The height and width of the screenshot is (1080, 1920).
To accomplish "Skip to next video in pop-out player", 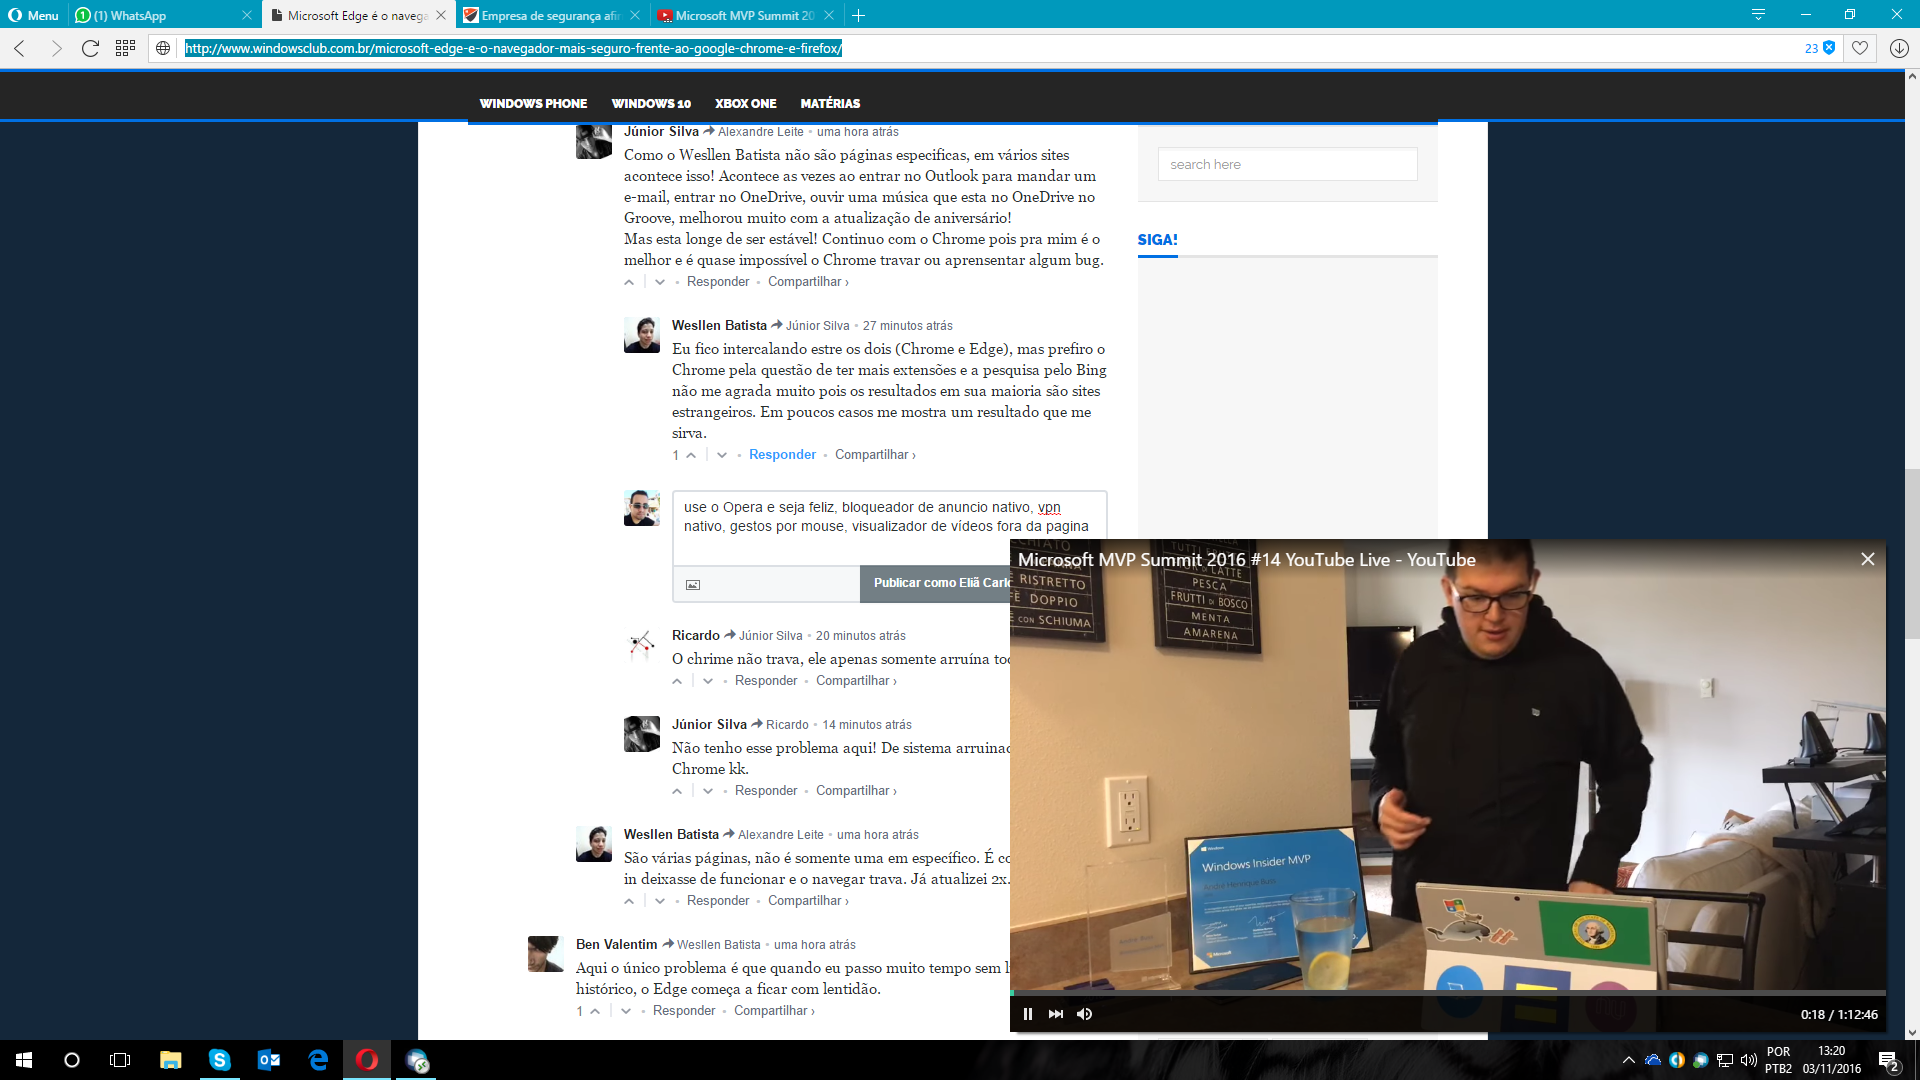I will 1055,1014.
